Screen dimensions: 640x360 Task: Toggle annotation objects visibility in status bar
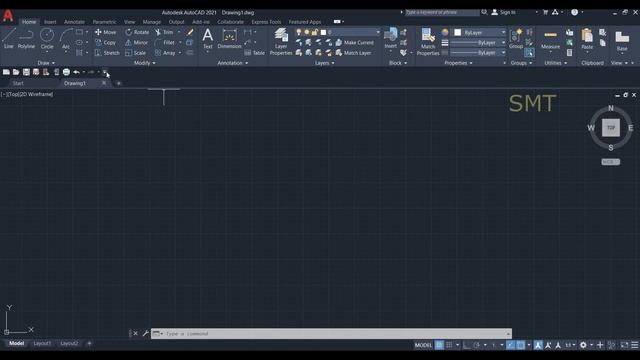[x=538, y=345]
